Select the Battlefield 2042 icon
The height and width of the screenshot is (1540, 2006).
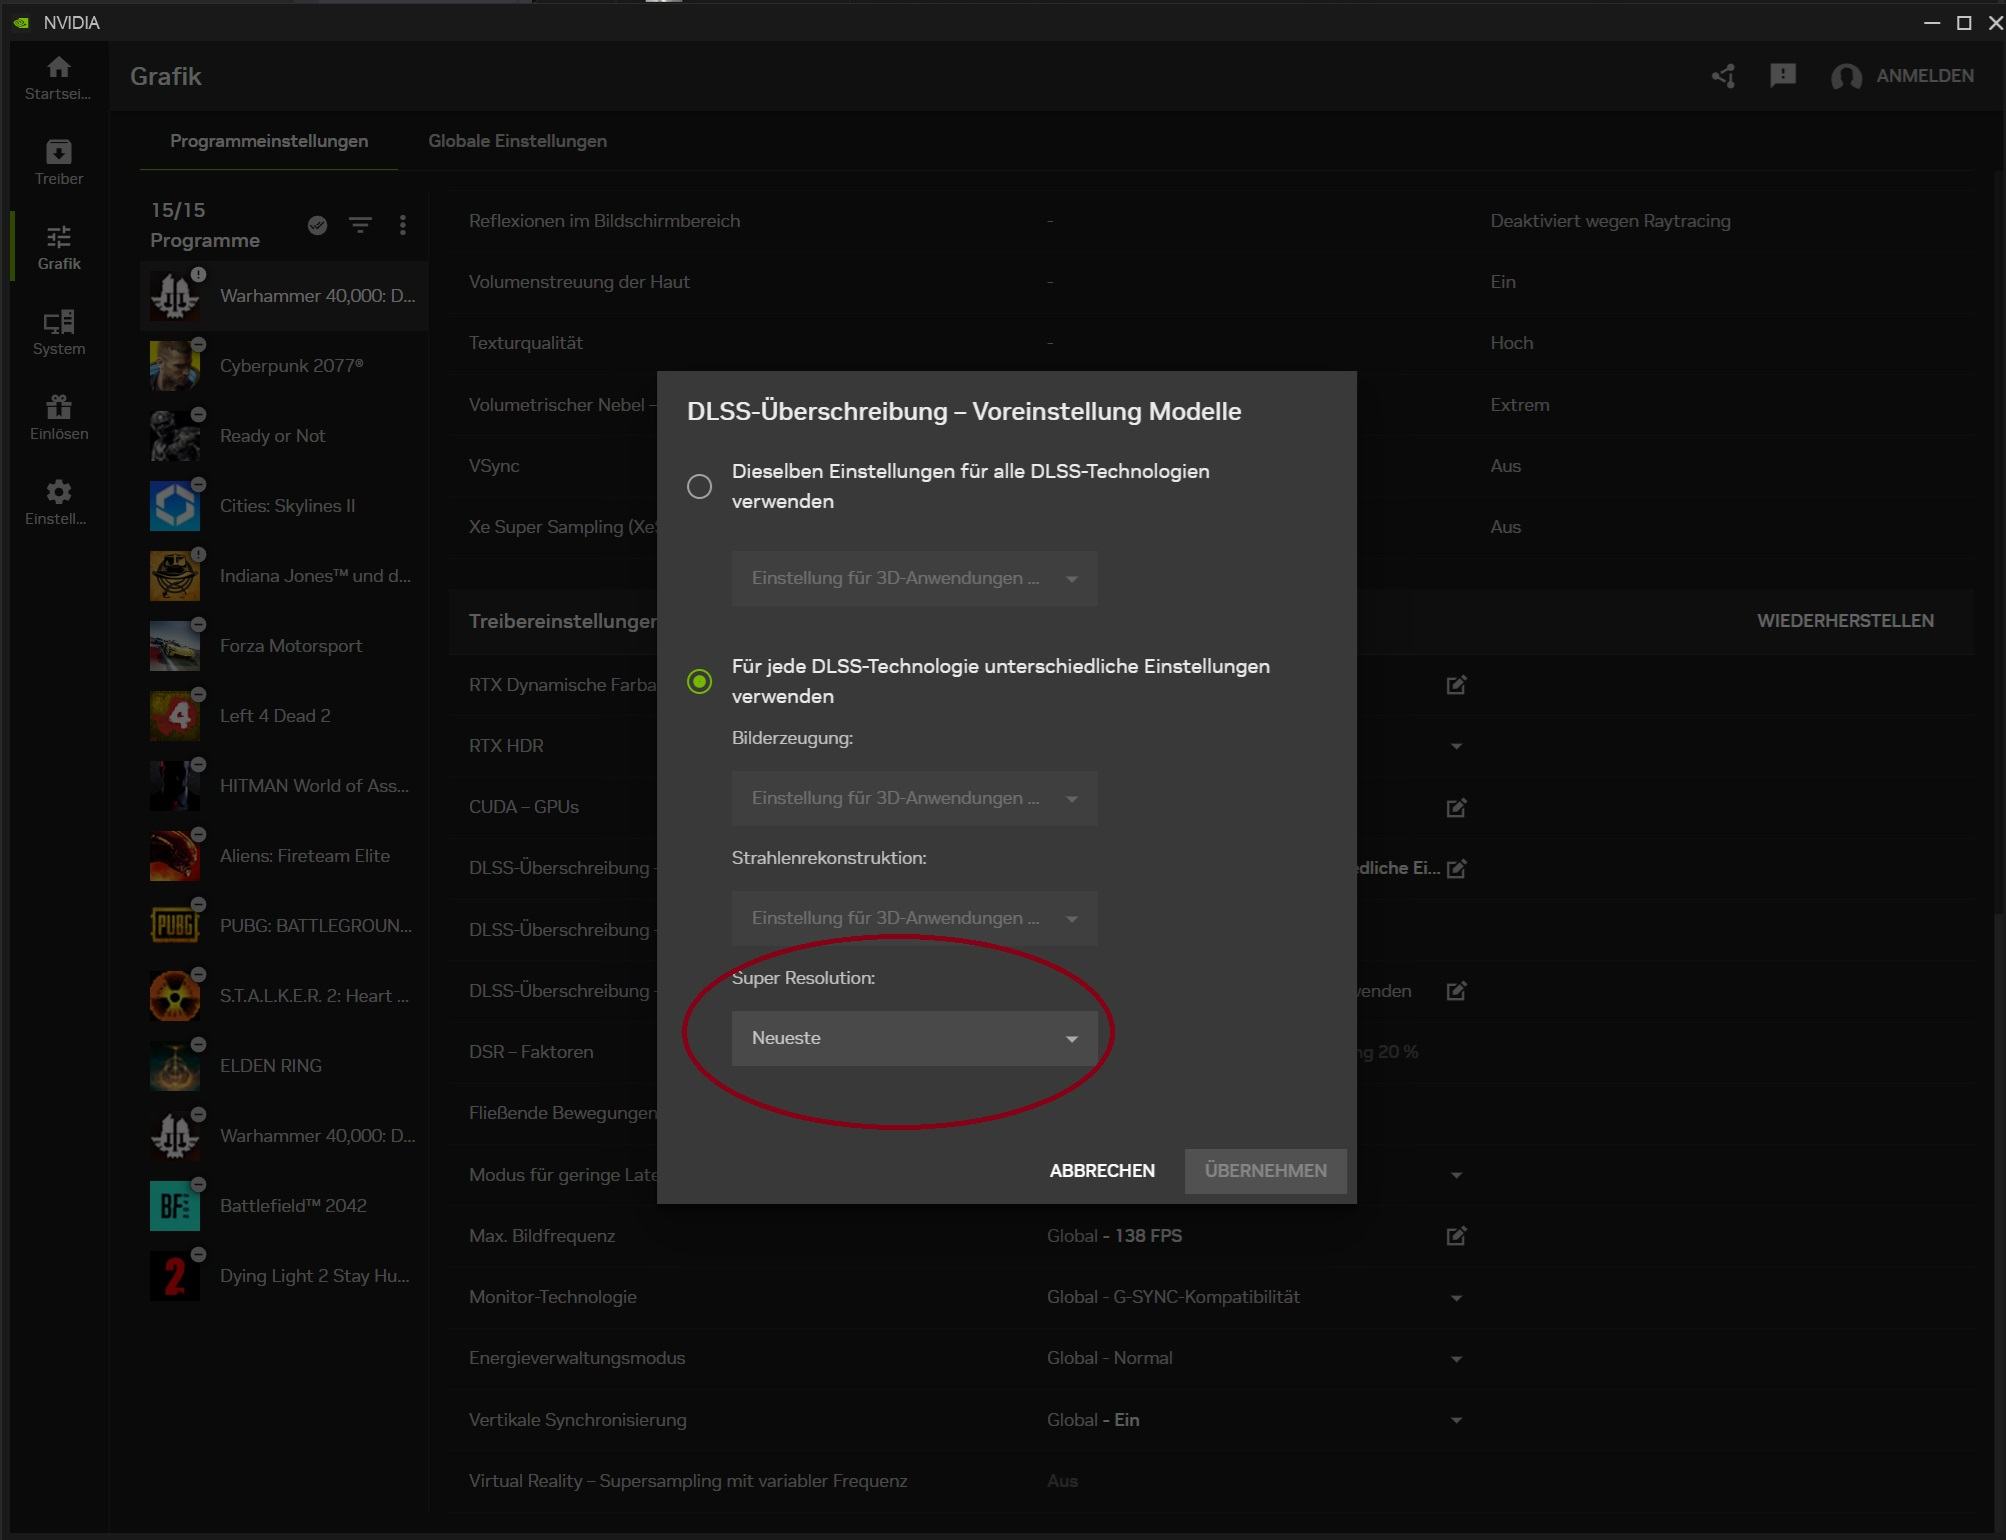(175, 1206)
